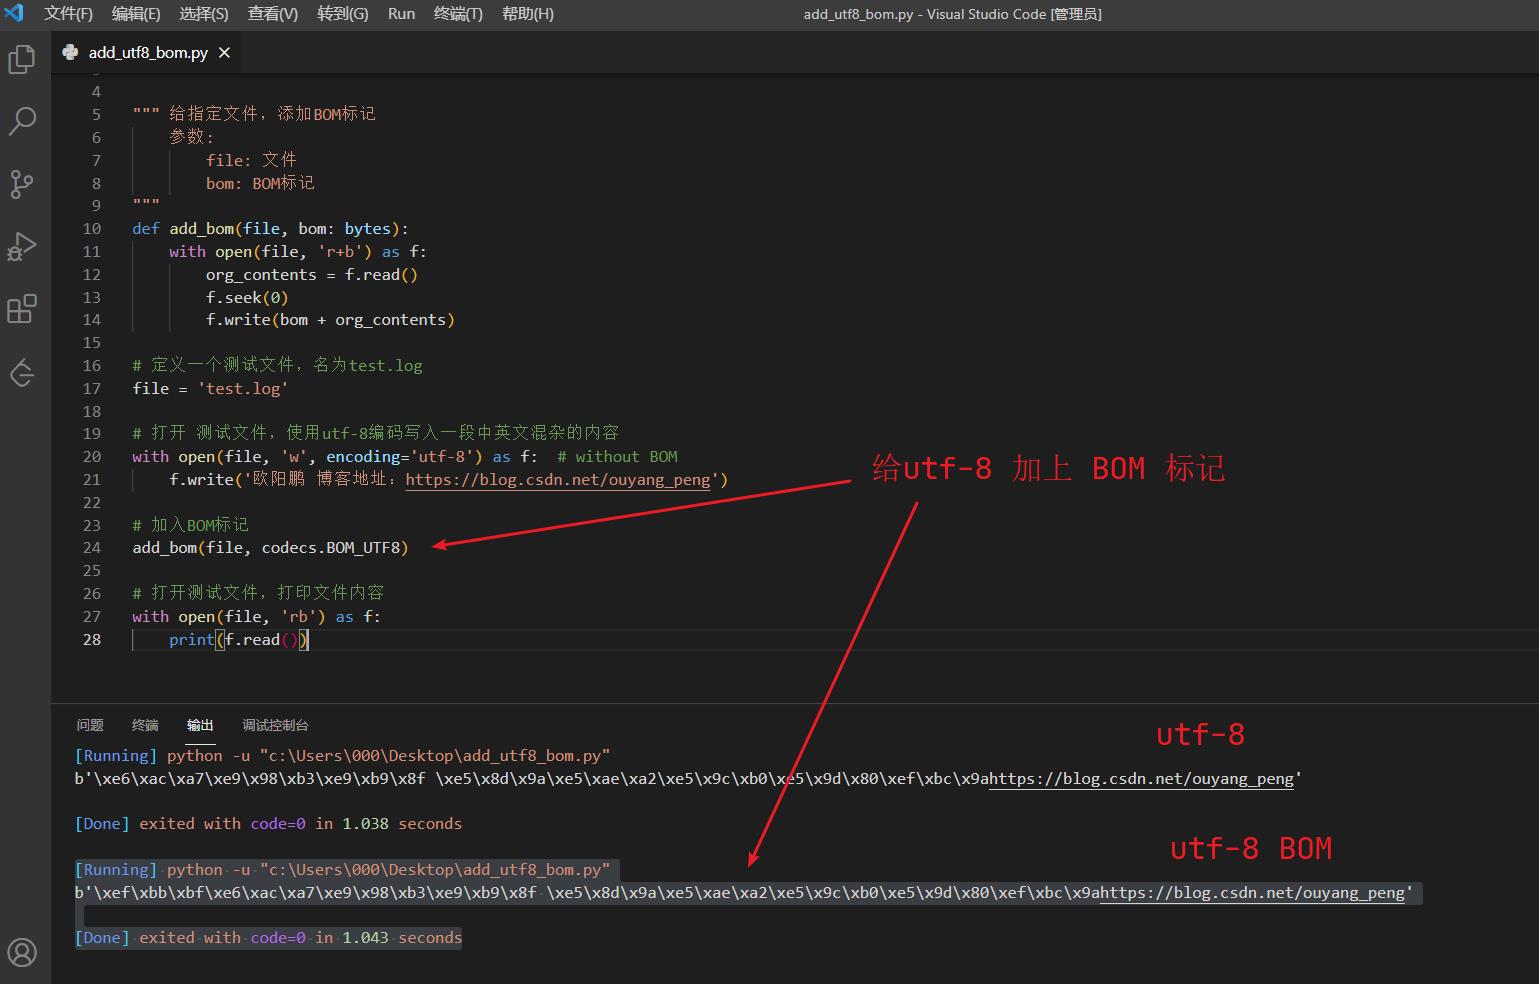Screen dimensions: 1539x984
Task: Open the sixth activity bar view icon
Action: point(22,372)
